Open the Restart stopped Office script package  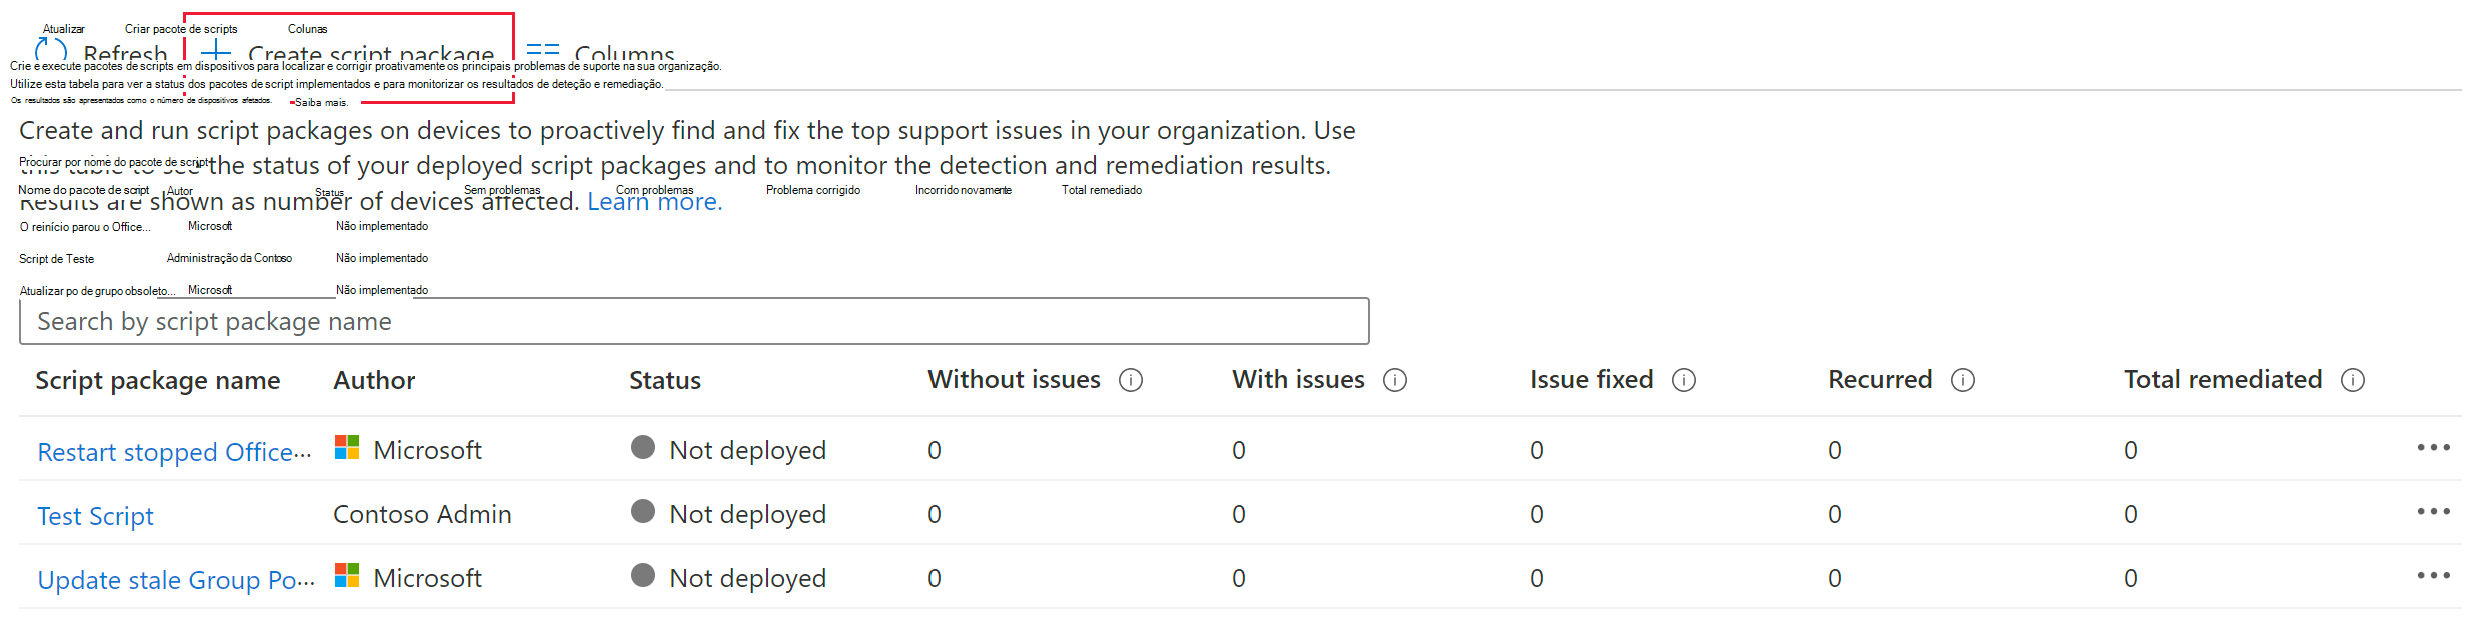click(x=173, y=452)
